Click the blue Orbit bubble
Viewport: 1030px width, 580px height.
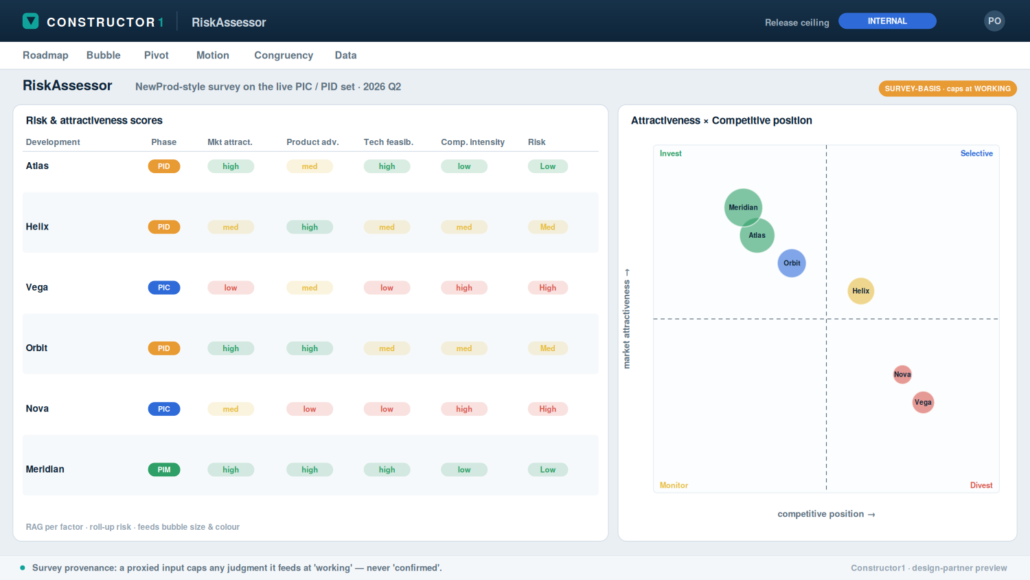[x=792, y=263]
